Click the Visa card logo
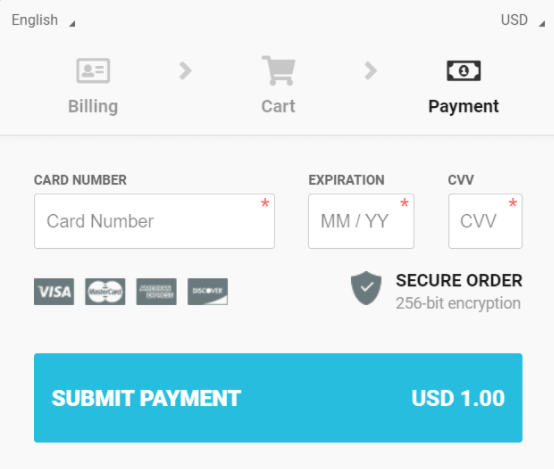Image resolution: width=554 pixels, height=469 pixels. (x=54, y=292)
